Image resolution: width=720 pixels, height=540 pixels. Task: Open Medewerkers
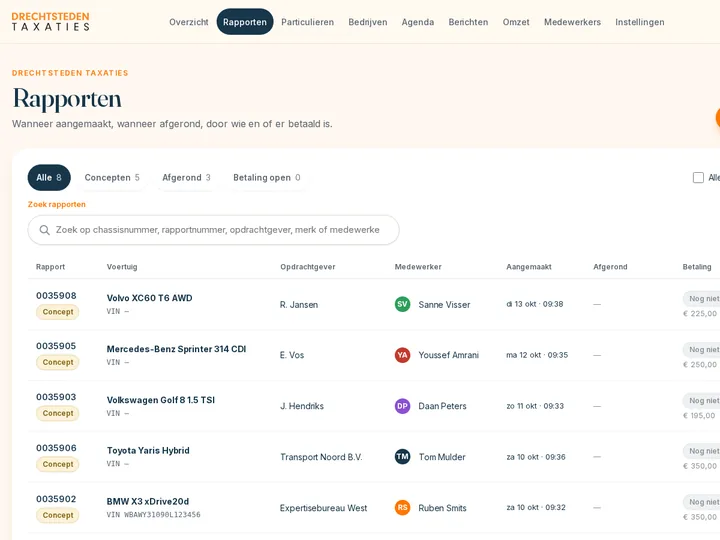tap(572, 22)
